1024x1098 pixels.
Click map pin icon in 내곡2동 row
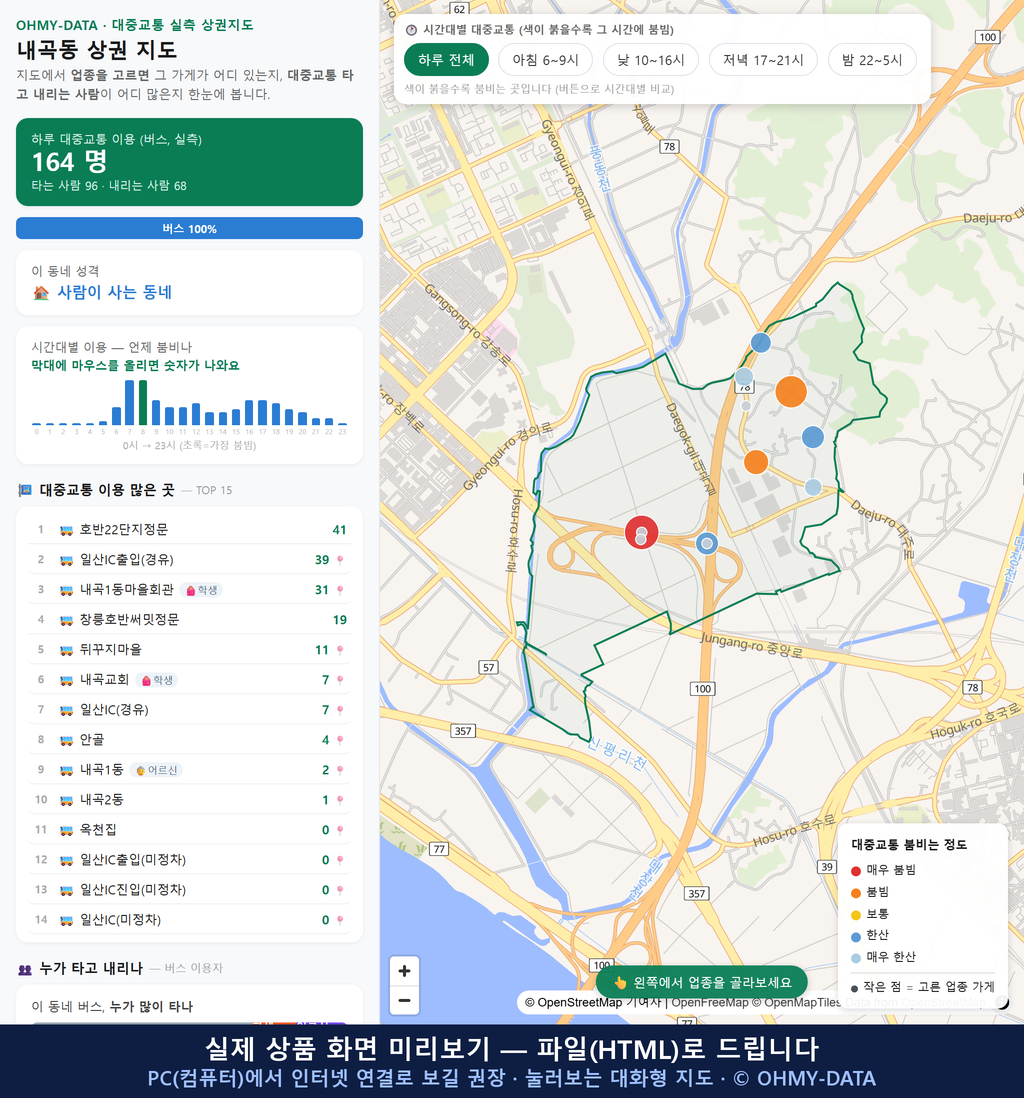(340, 800)
